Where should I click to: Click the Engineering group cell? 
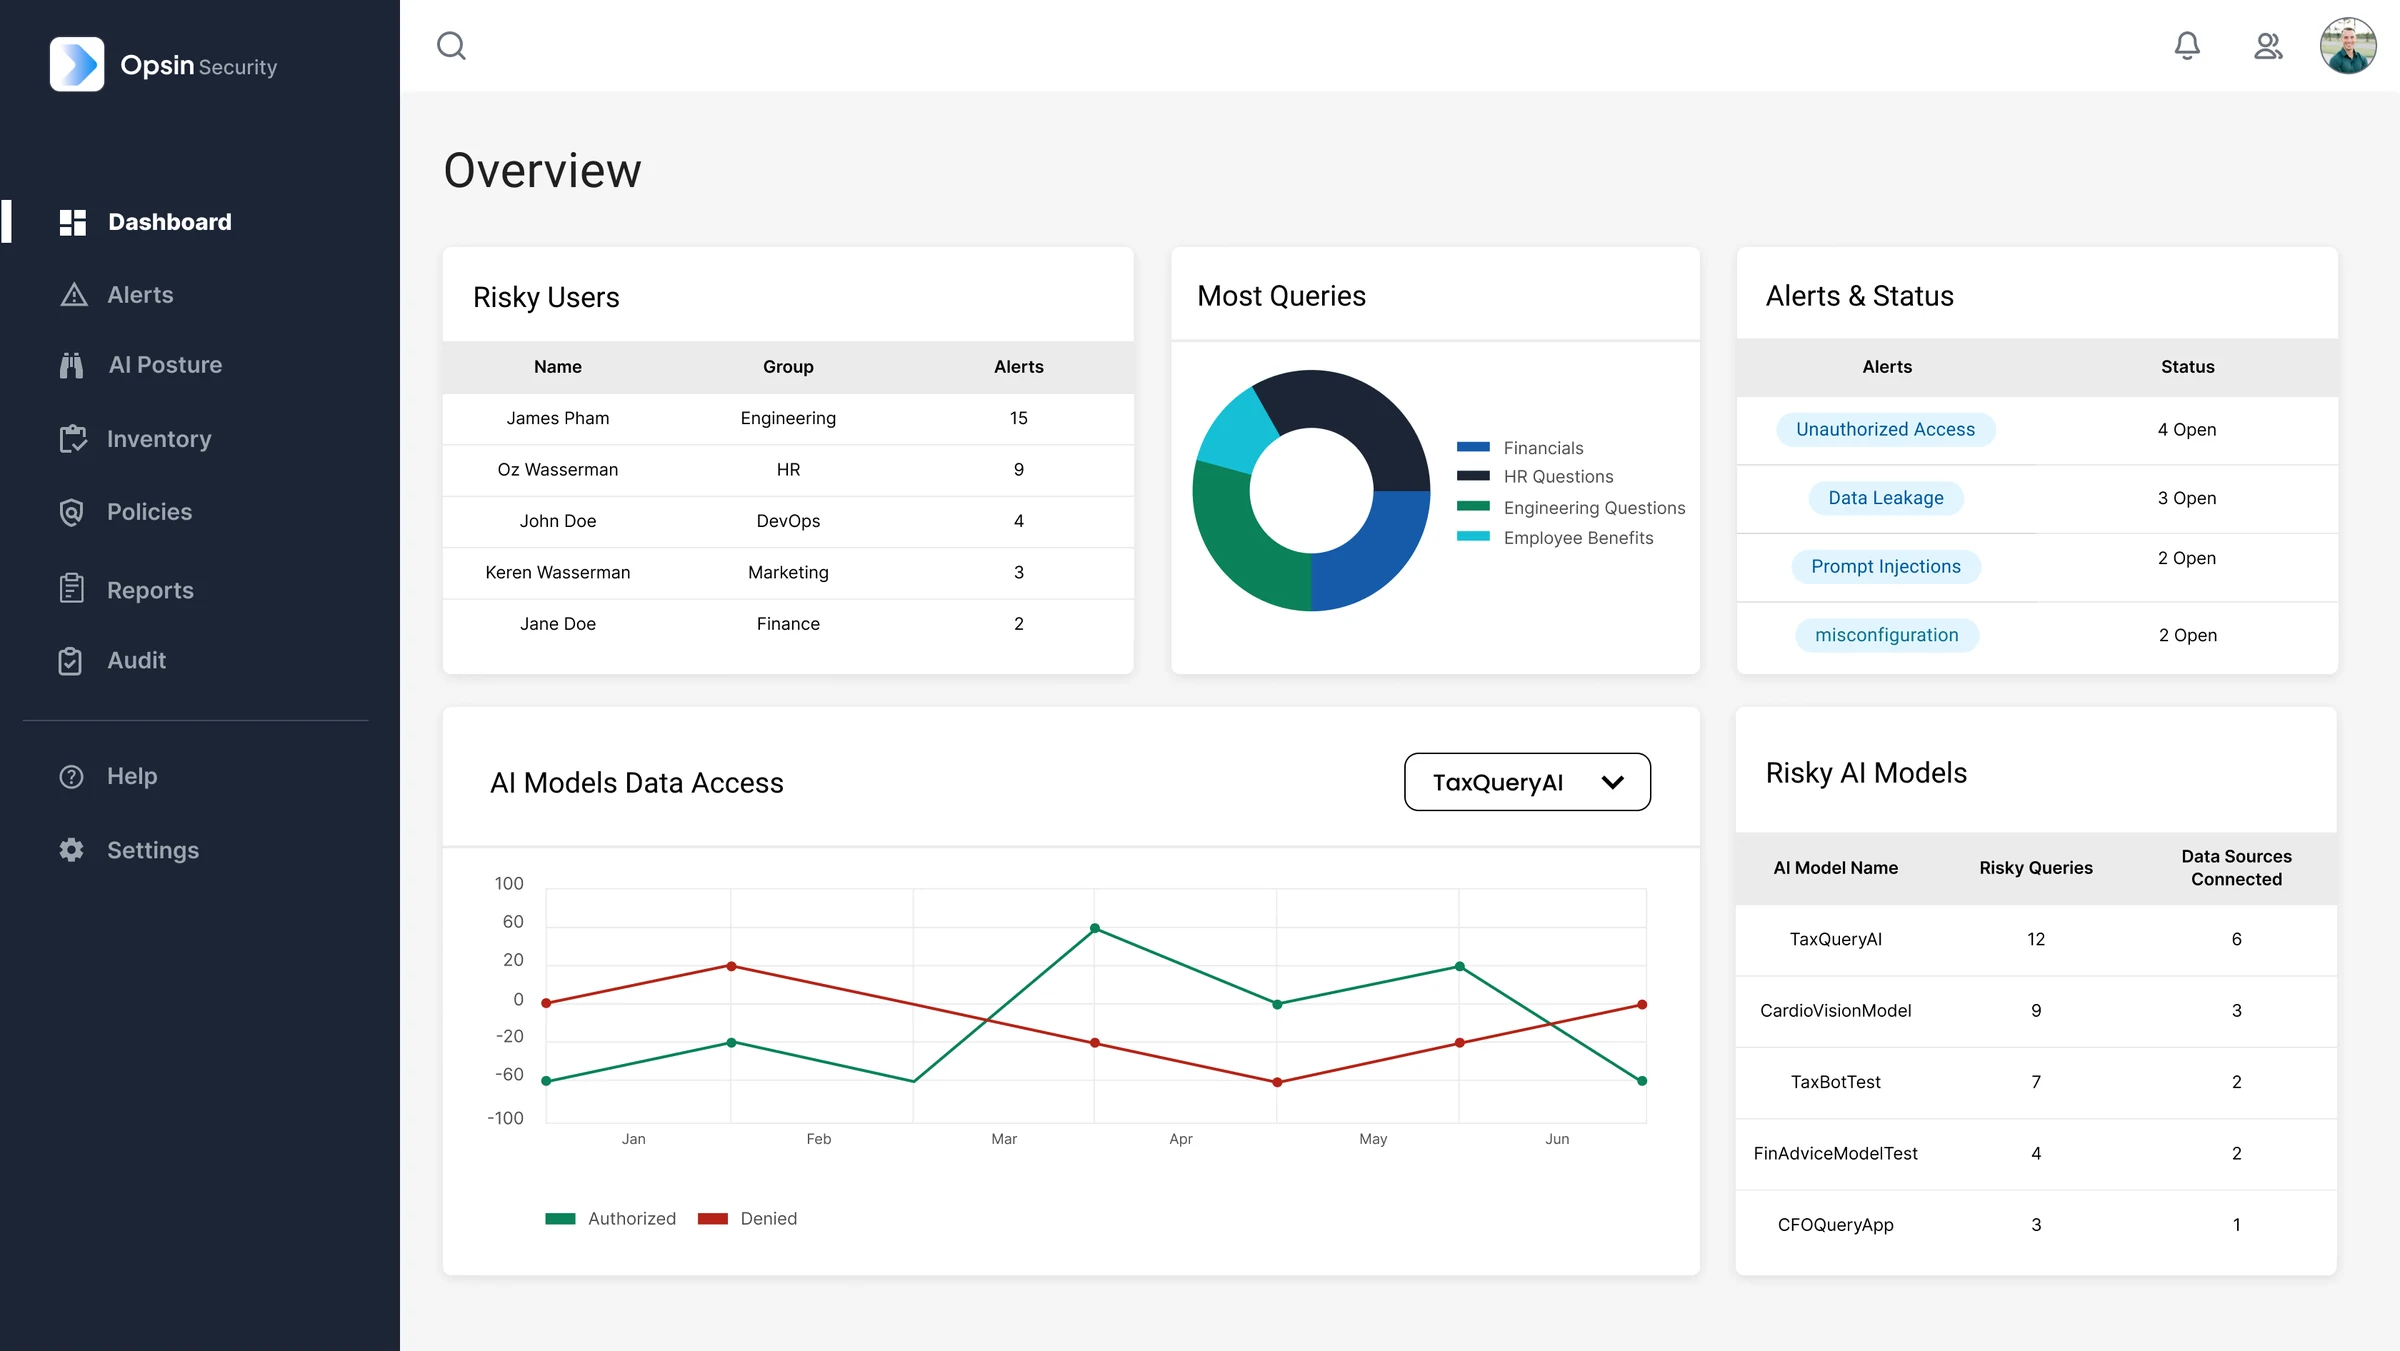coord(788,418)
